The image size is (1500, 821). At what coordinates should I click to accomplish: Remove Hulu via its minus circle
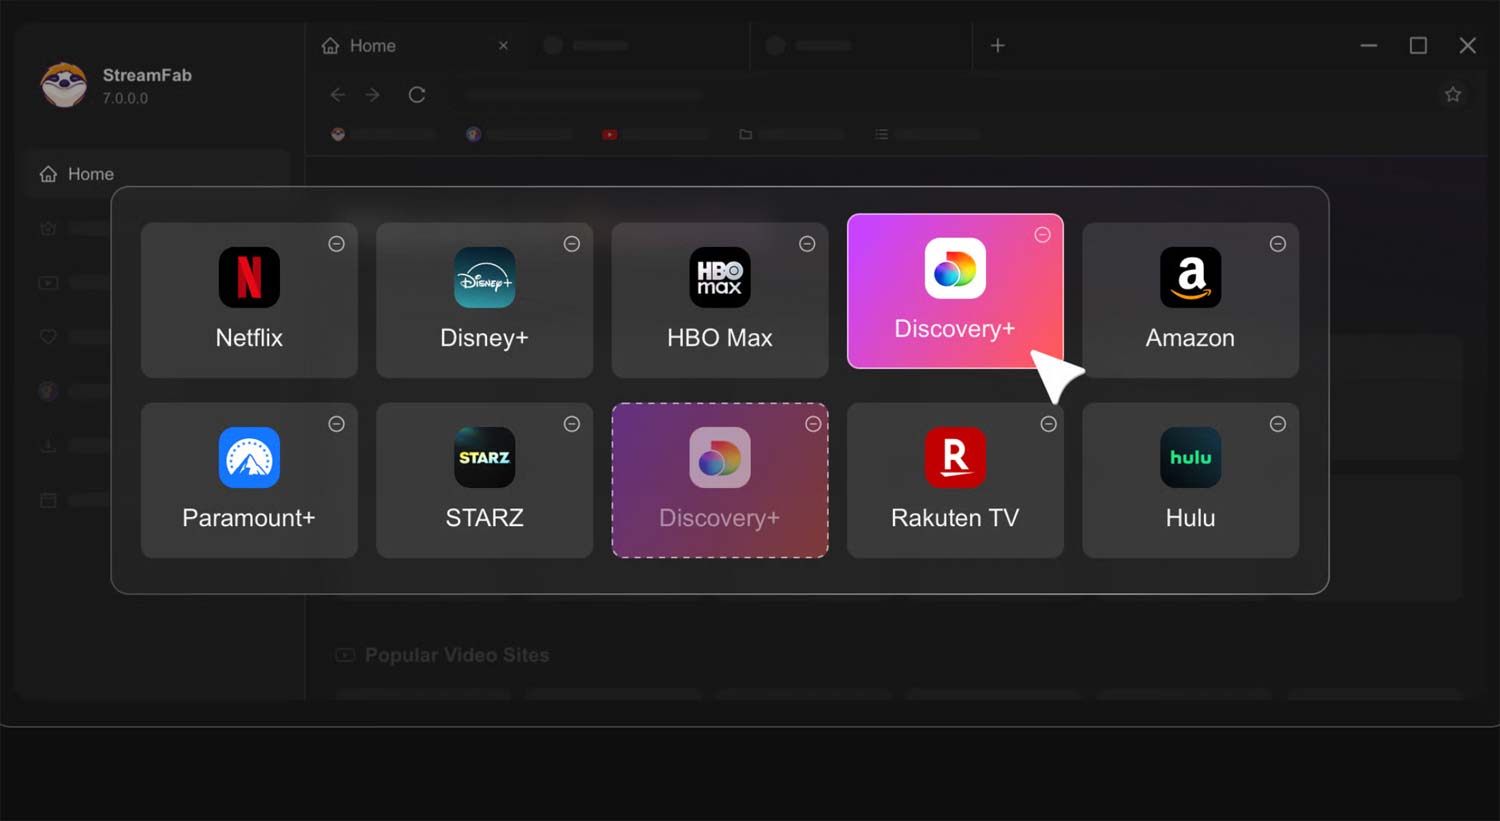[1278, 424]
